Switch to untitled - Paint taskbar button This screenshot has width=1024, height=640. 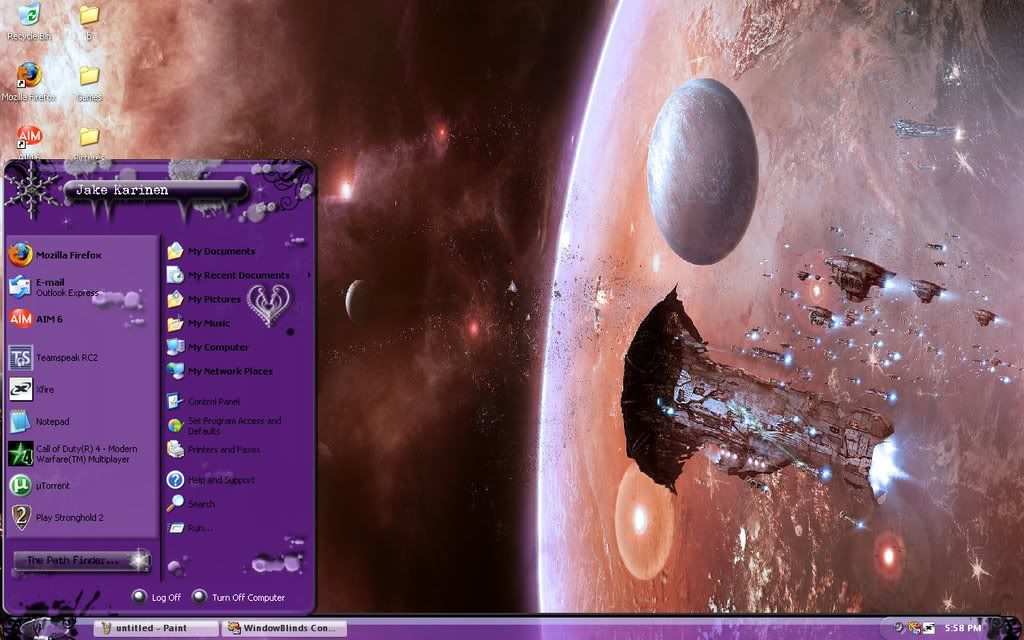coord(156,628)
